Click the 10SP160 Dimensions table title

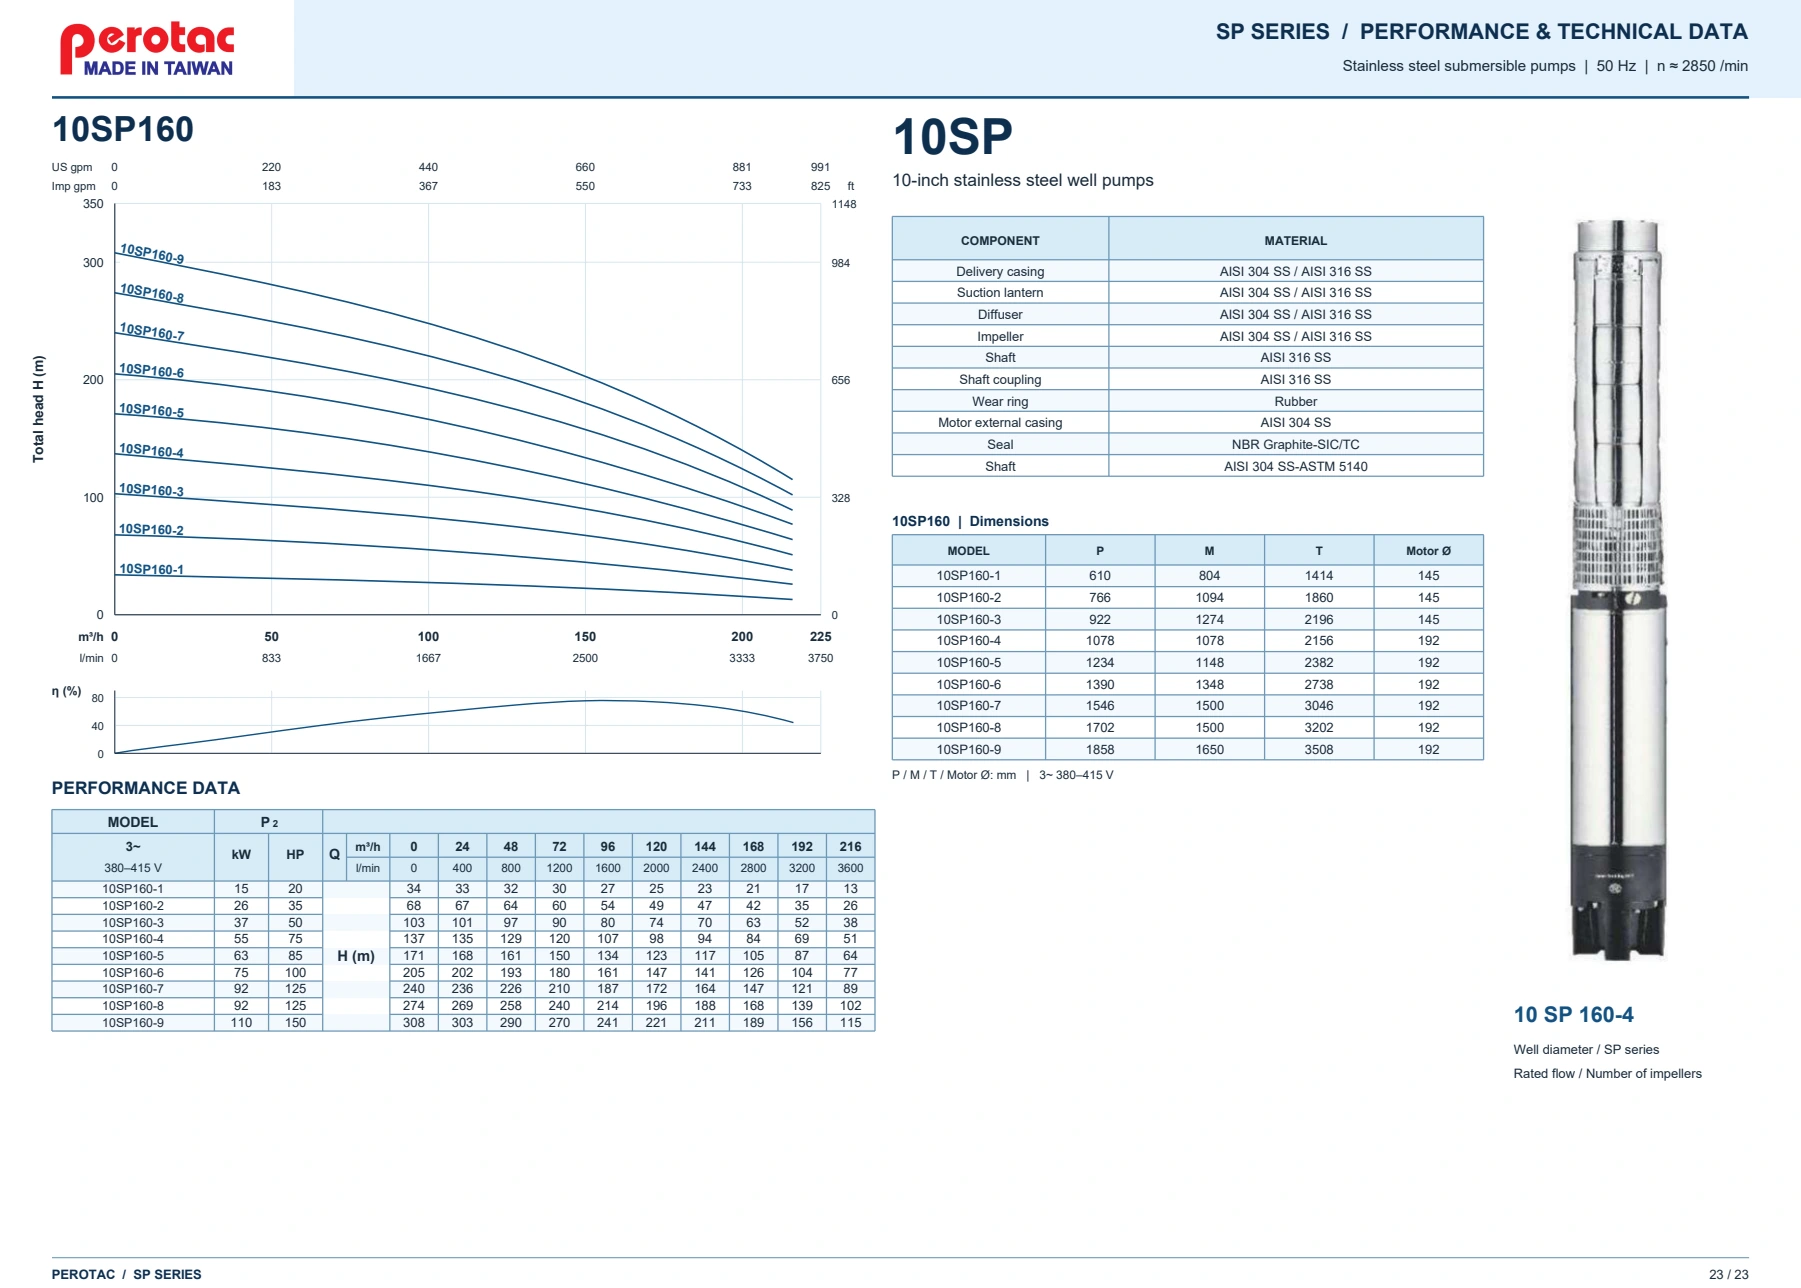coord(970,521)
